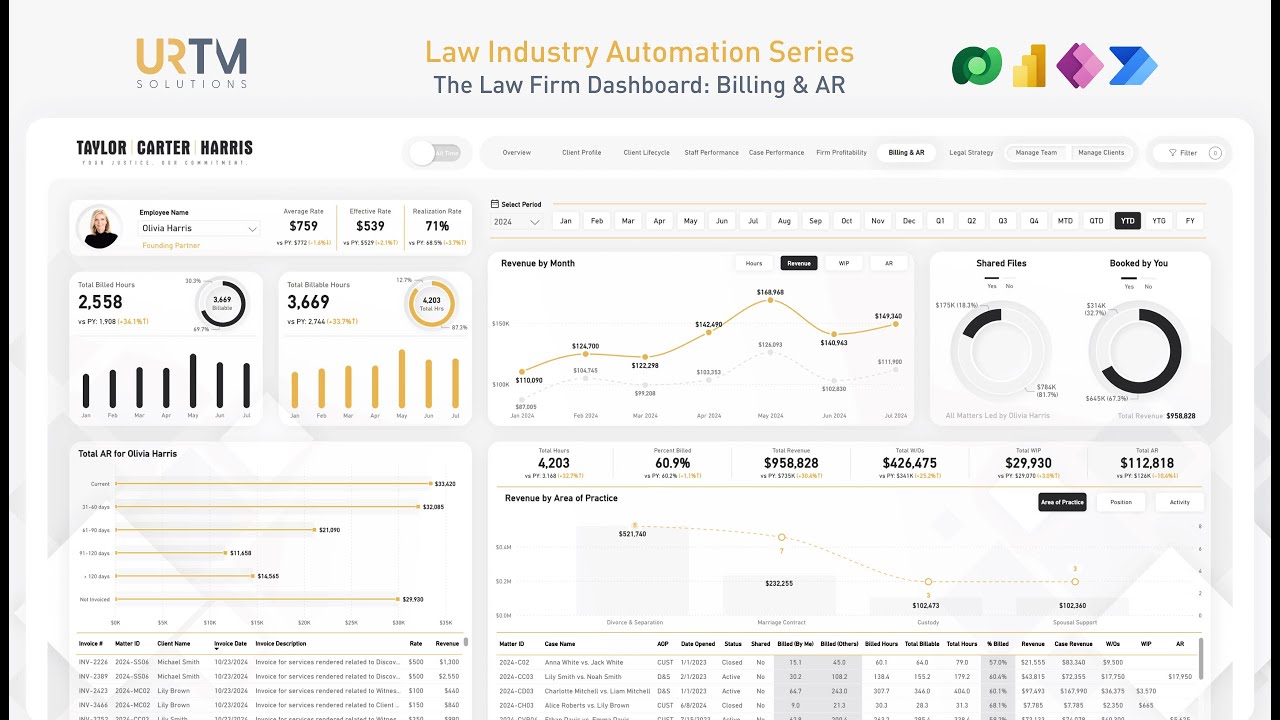Open the Billing & AR tab

tap(906, 153)
